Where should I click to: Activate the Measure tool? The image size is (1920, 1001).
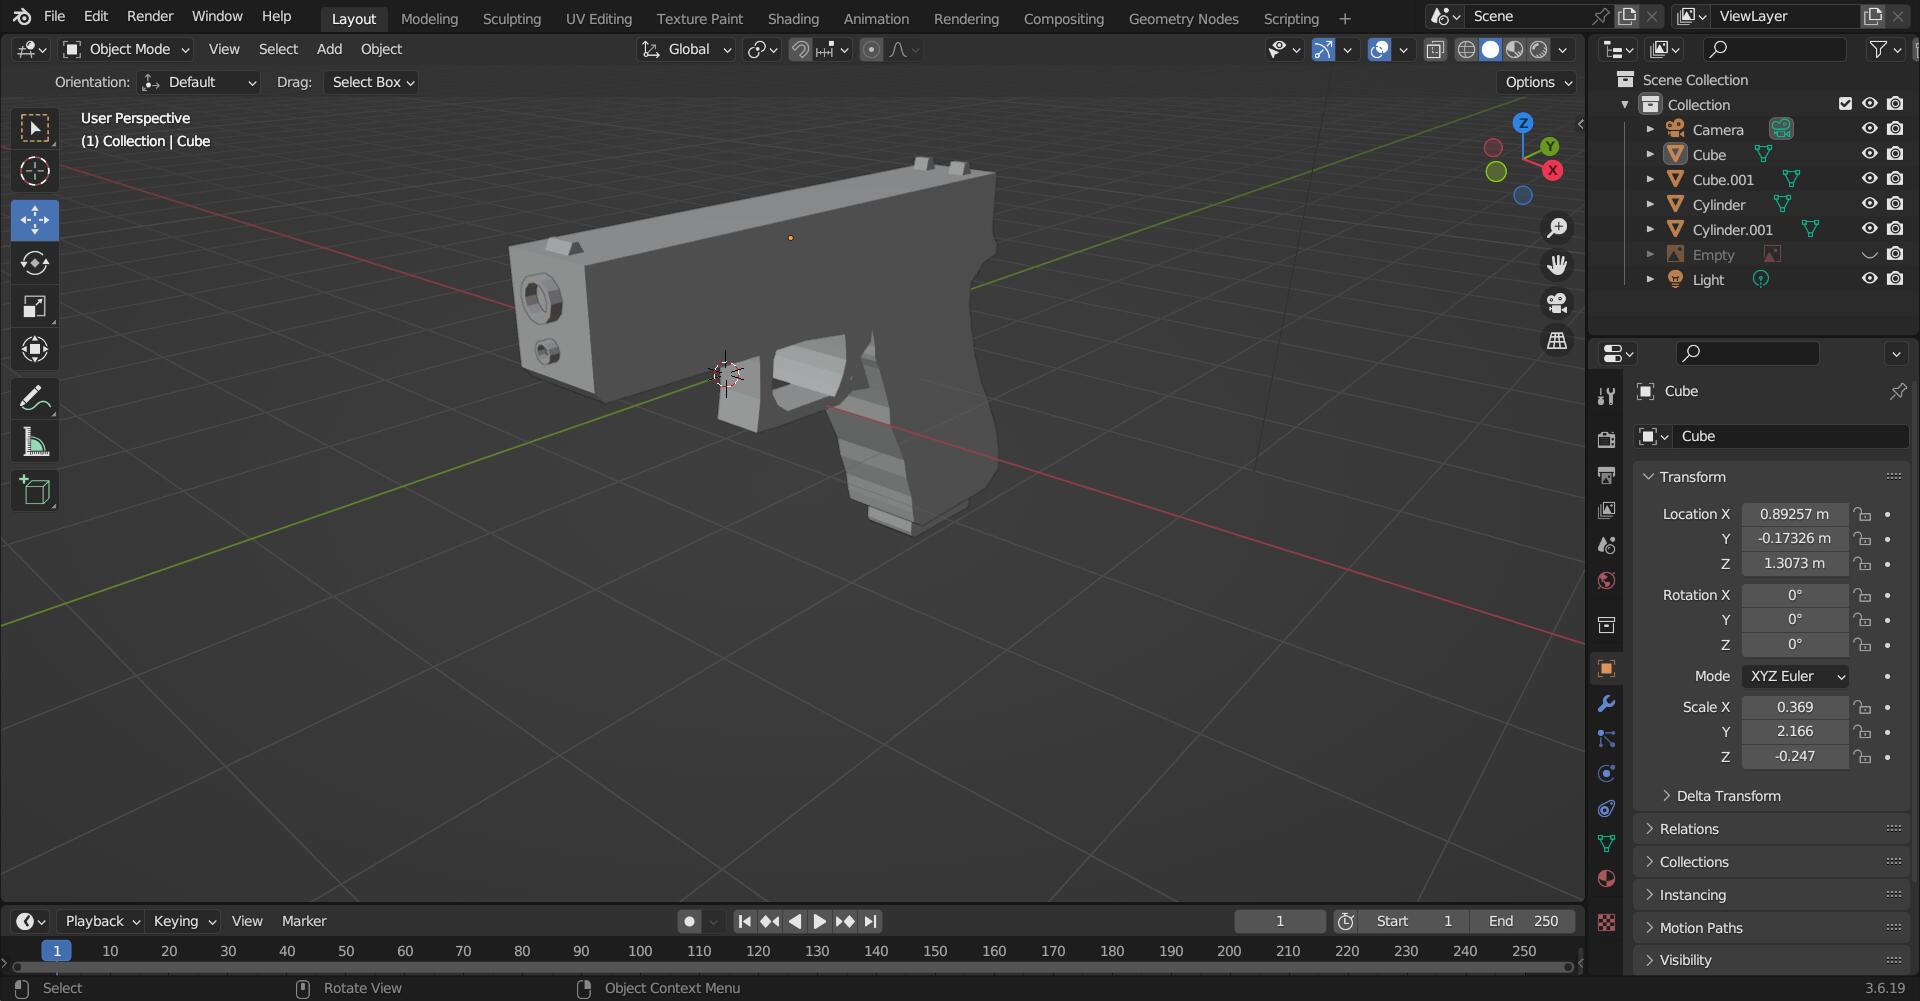tap(35, 442)
